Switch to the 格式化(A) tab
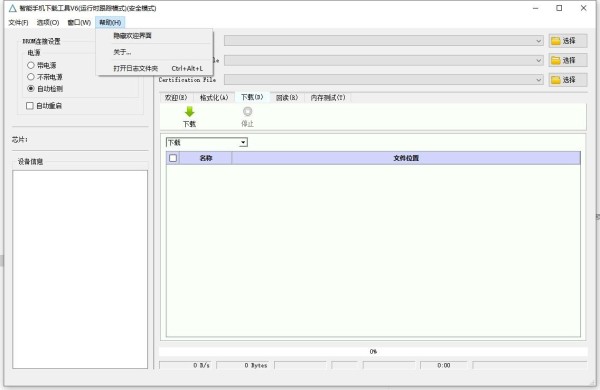Screen dimensions: 600x390 [214, 98]
